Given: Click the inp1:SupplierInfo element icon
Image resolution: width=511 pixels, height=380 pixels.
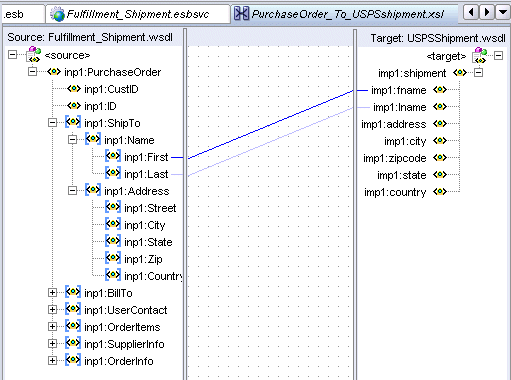Looking at the screenshot, I should (x=73, y=343).
